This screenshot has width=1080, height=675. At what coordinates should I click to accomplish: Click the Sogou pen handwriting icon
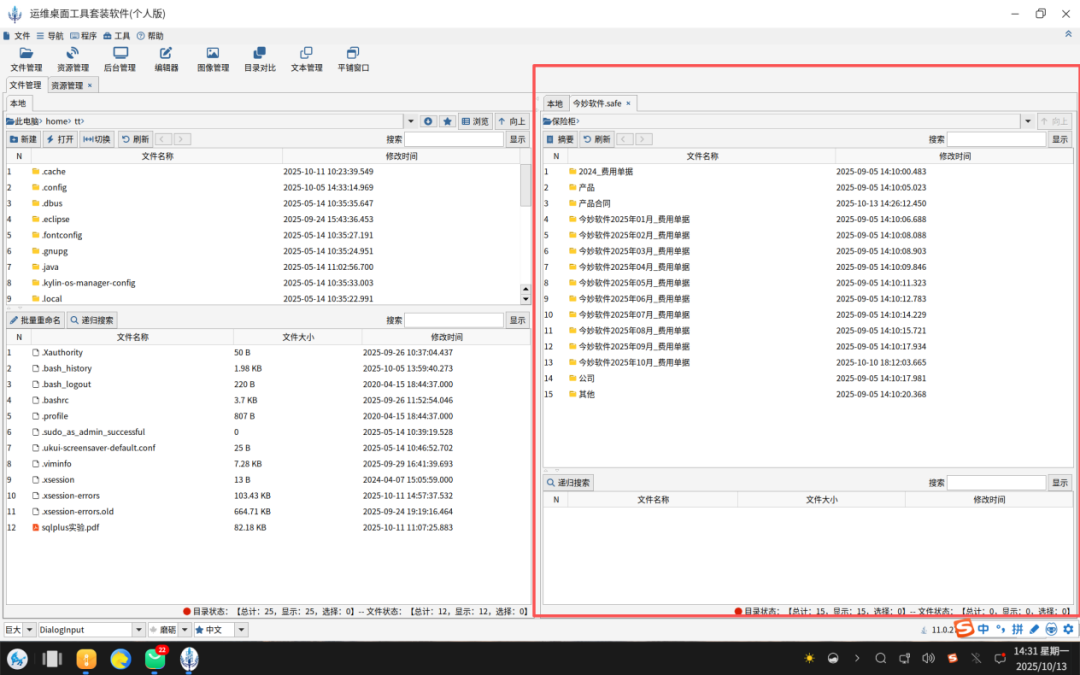point(1035,629)
